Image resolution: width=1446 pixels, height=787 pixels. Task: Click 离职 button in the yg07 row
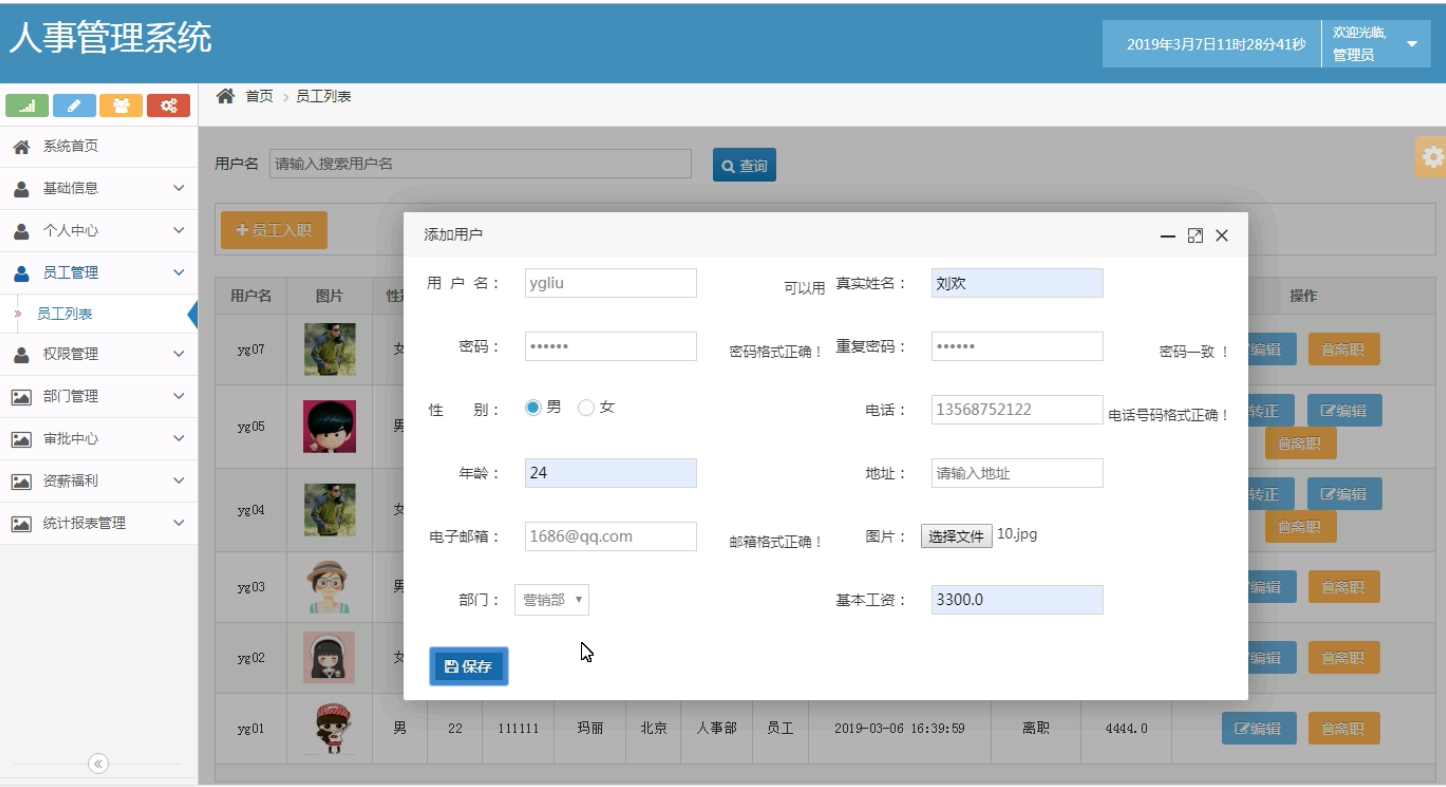[1343, 350]
